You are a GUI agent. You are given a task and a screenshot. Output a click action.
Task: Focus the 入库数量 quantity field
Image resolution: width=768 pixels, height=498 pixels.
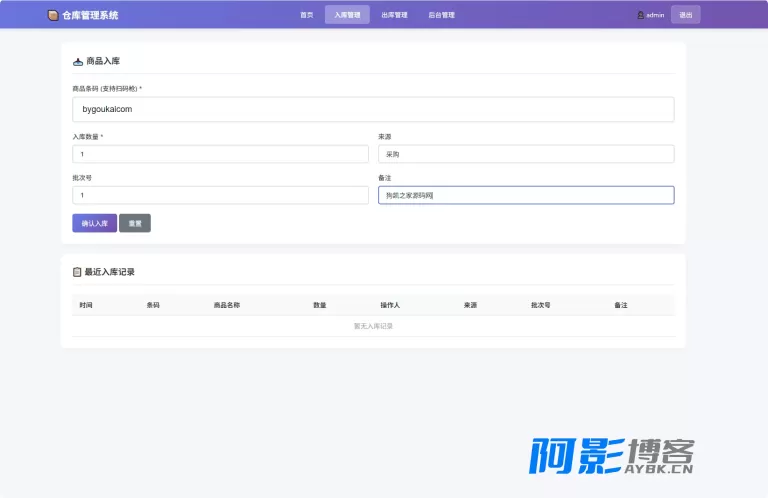(x=220, y=154)
